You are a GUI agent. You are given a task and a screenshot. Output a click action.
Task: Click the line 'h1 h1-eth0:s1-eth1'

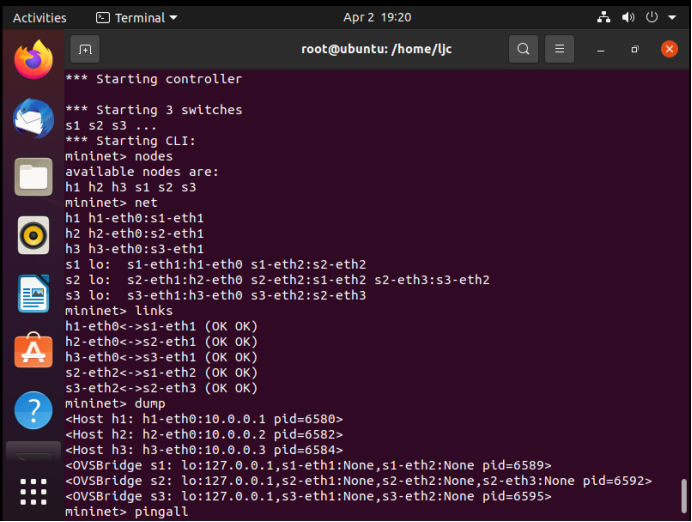tap(135, 218)
